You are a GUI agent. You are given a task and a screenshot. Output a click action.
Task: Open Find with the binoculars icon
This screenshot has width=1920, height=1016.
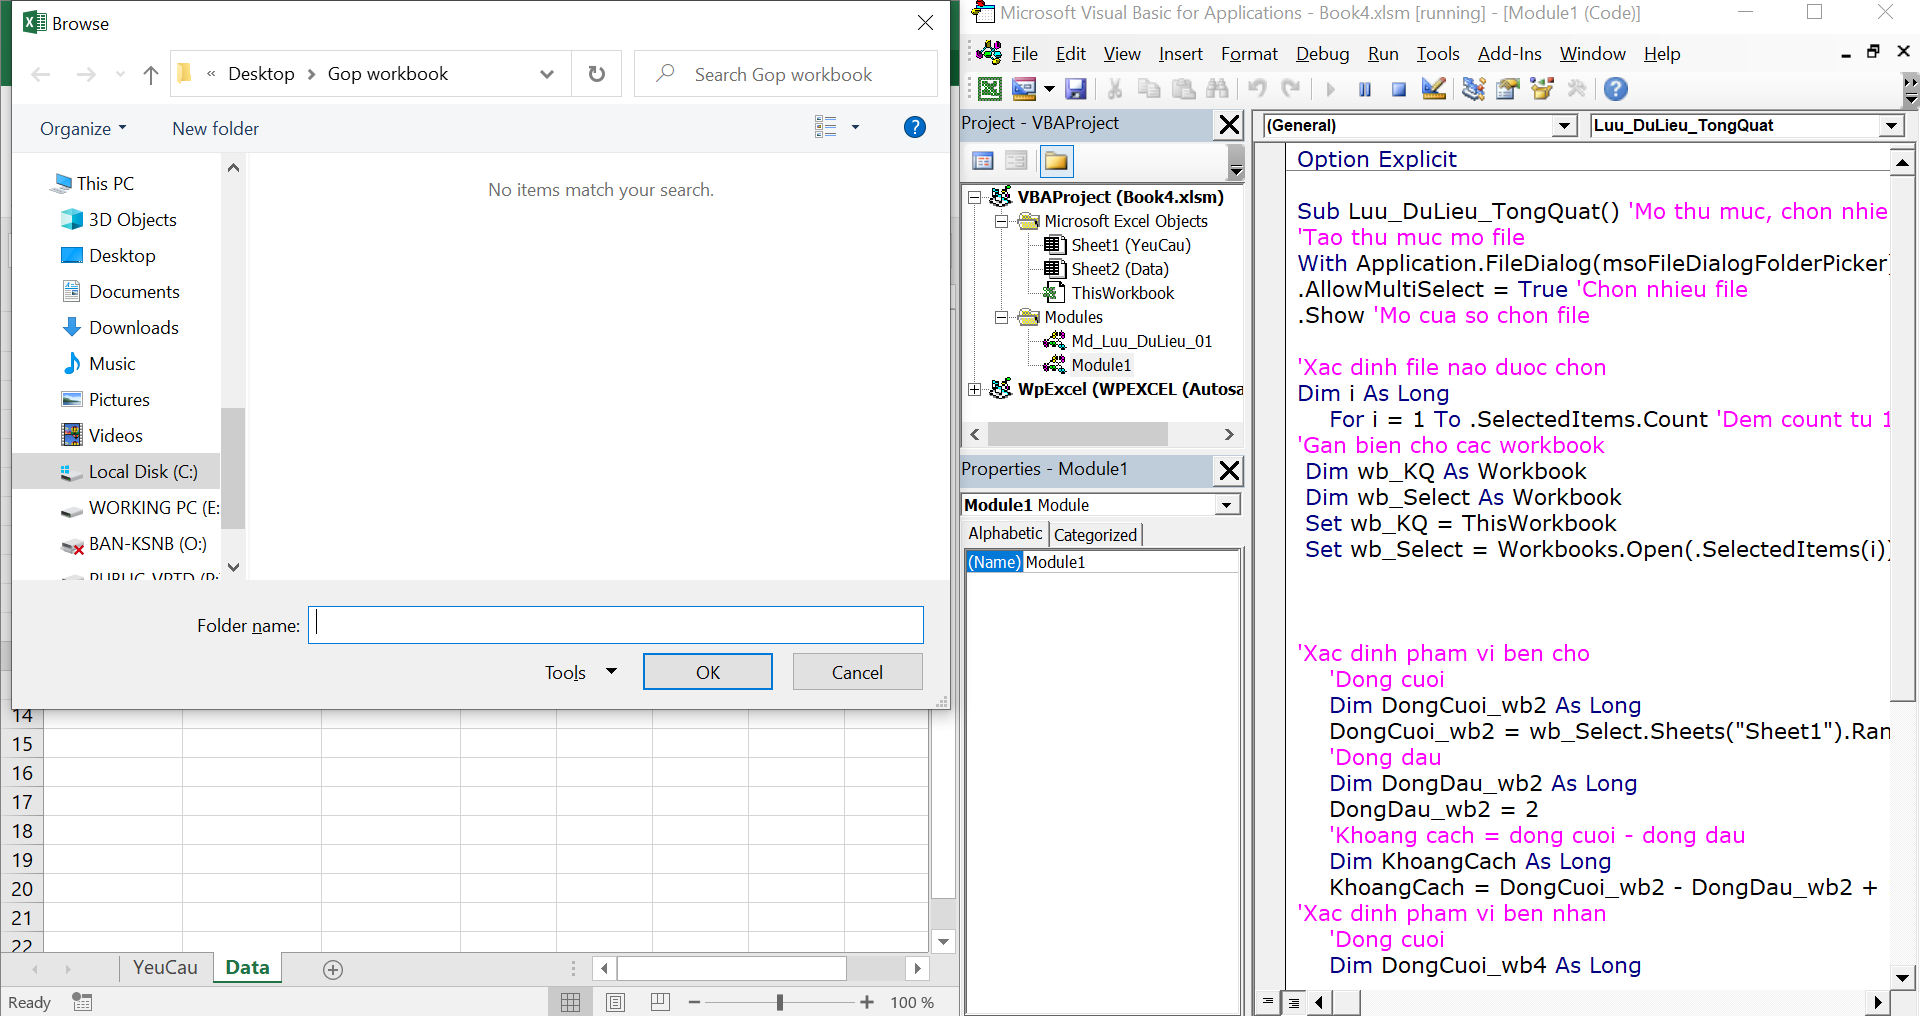(1217, 89)
